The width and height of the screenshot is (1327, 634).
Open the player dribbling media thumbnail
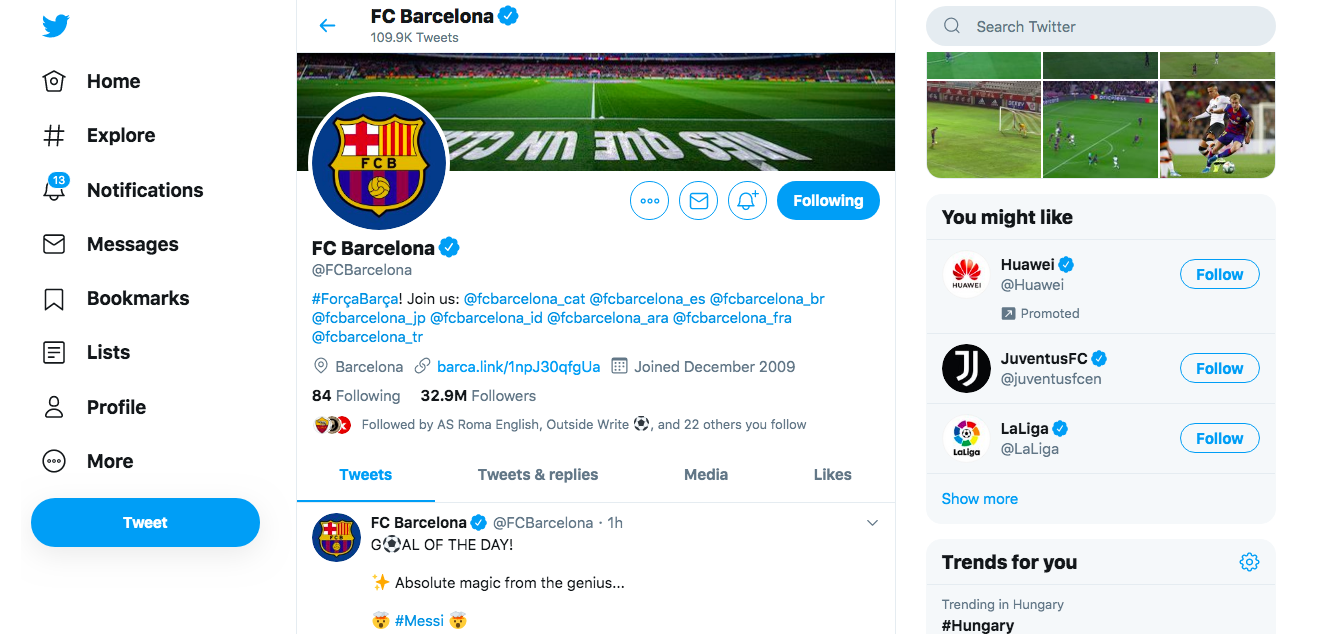(1217, 130)
